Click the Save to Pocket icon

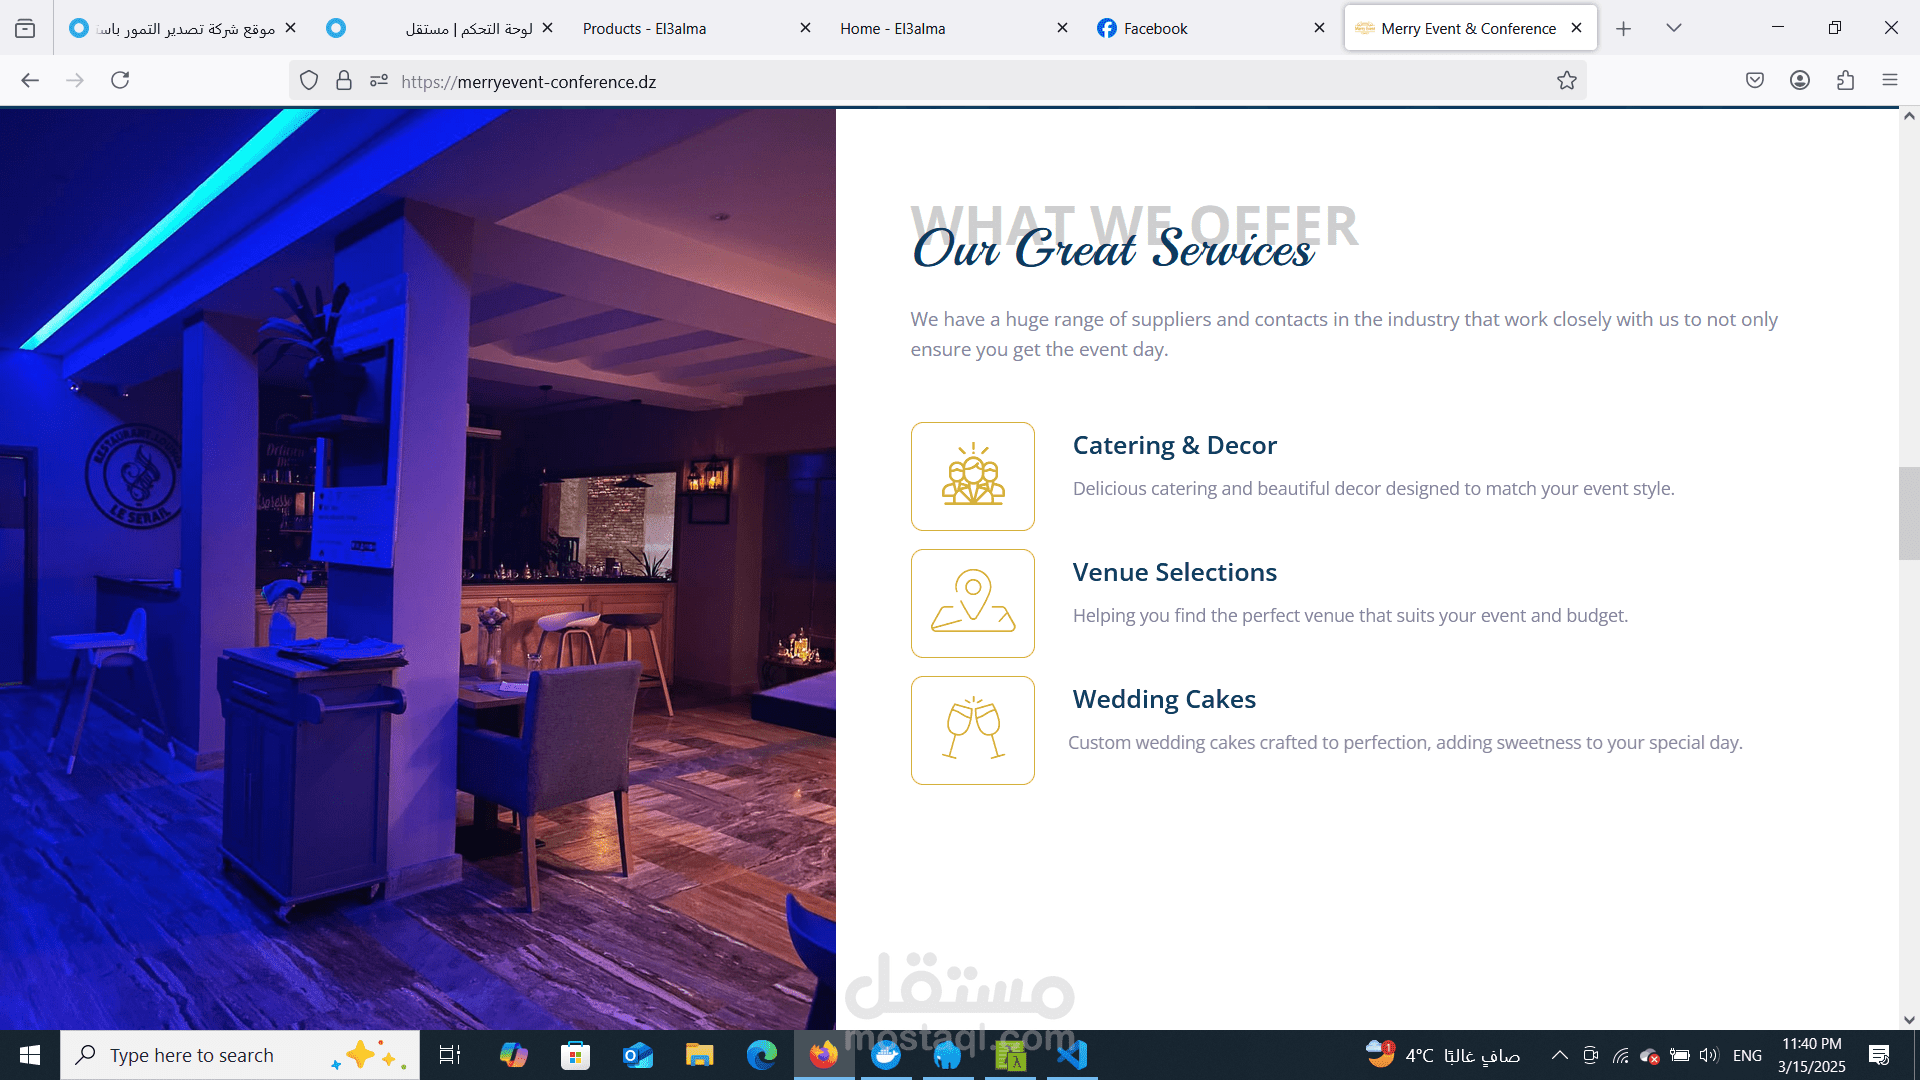[x=1754, y=81]
